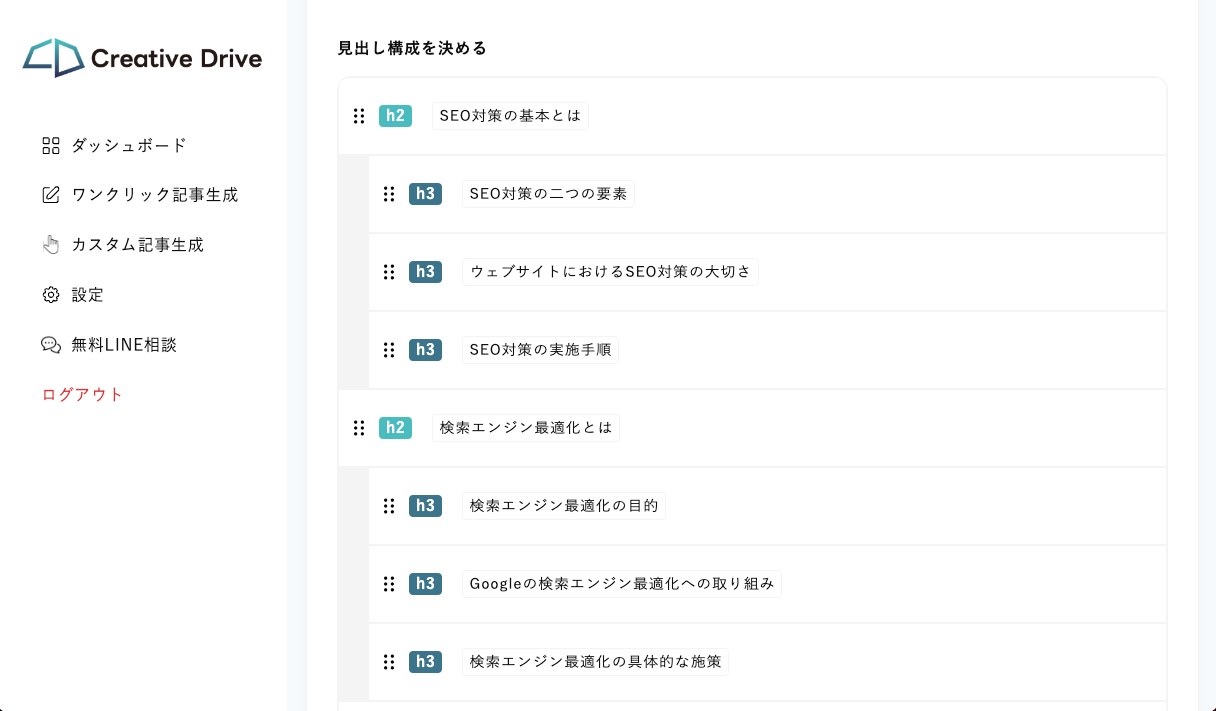Click drag handle beside 検索エンジン最適化とは
Screen dimensions: 1216x711
[x=359, y=428]
